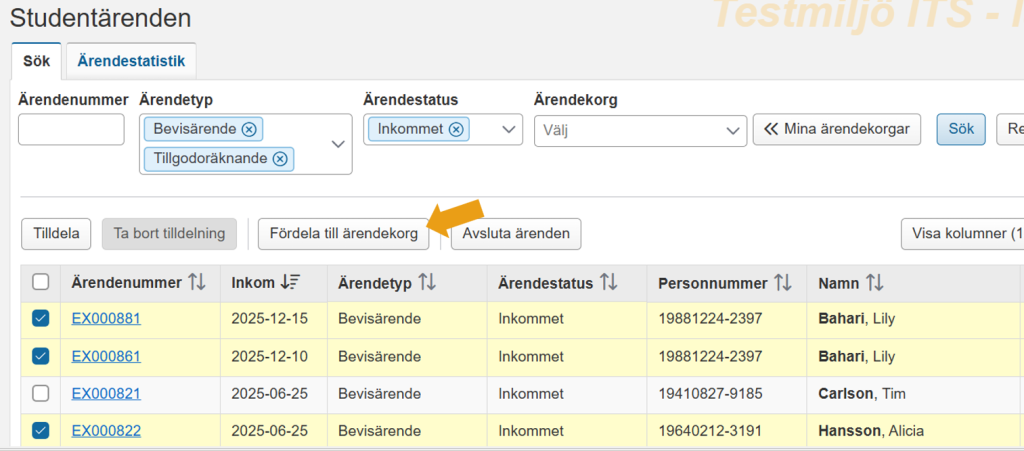Click personnummer 19410827-9185
Screen dimensions: 1024x451
click(x=710, y=394)
